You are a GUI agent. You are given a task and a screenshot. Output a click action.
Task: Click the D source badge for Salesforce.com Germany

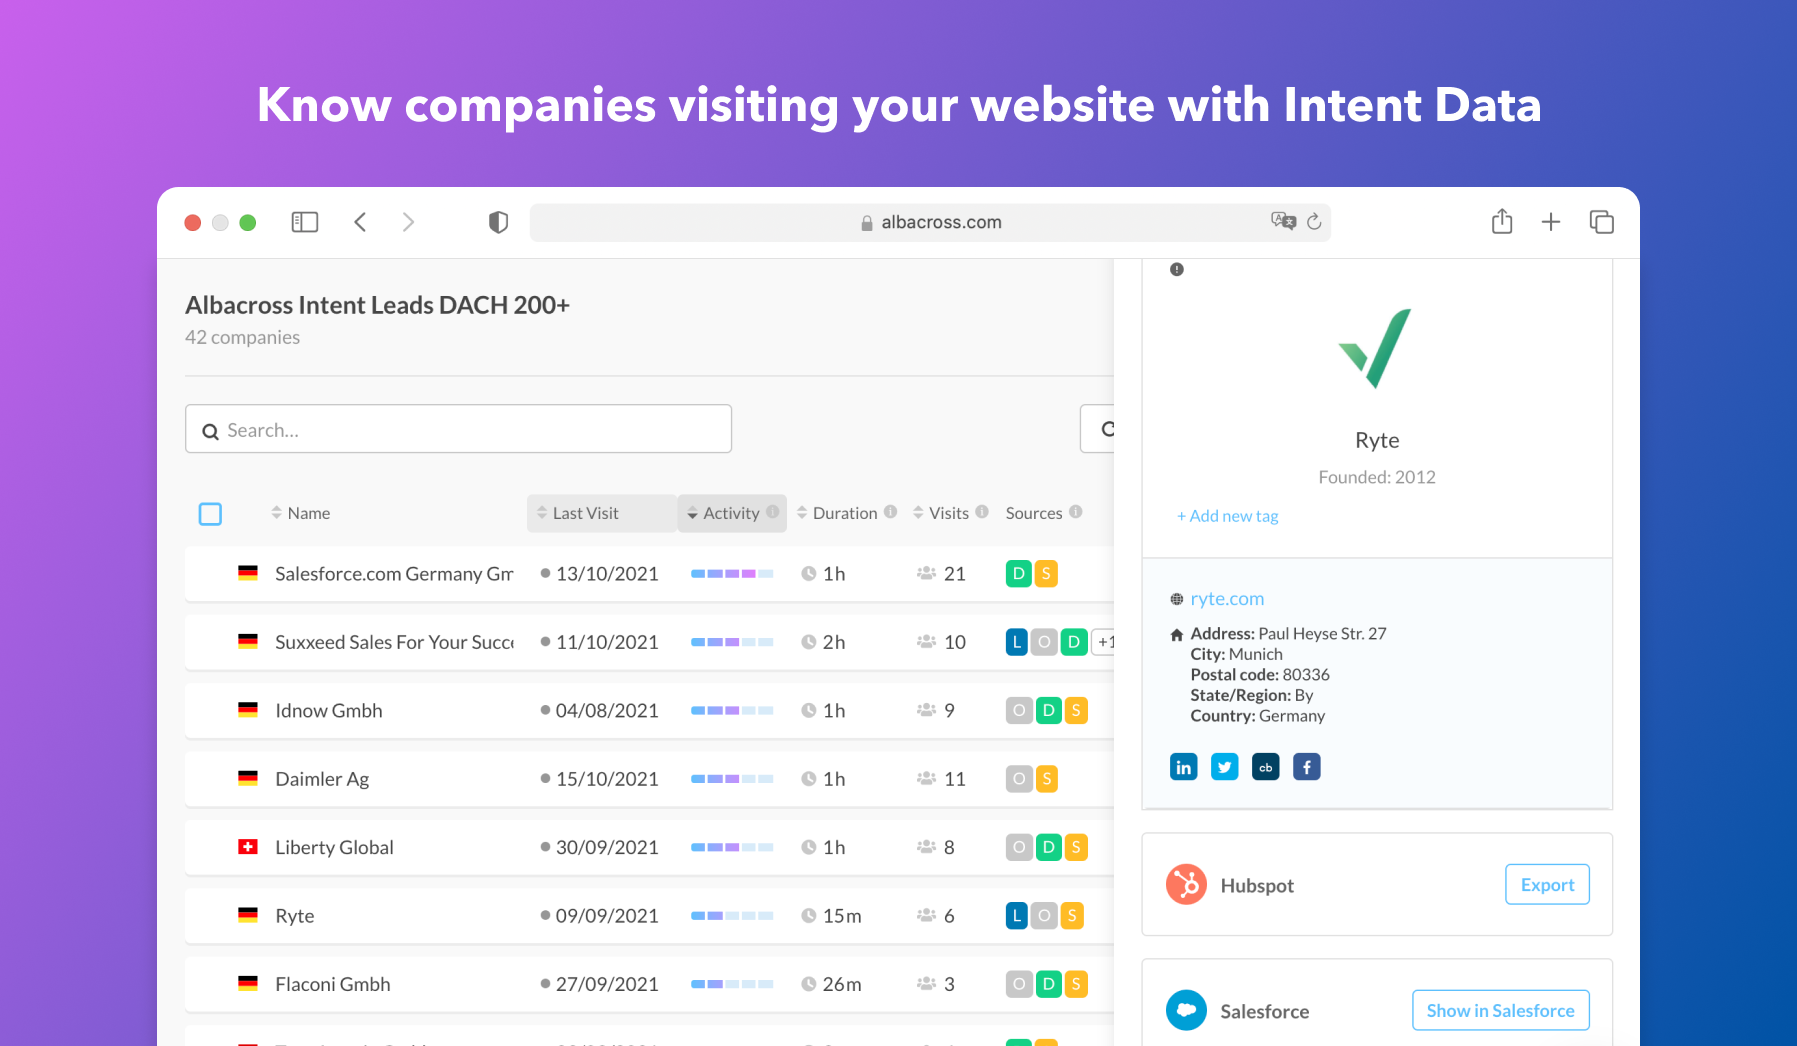[1018, 573]
